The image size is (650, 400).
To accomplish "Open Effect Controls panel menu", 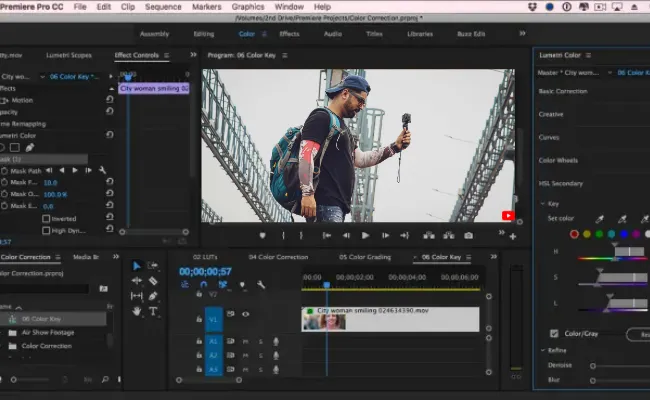I will pyautogui.click(x=167, y=55).
